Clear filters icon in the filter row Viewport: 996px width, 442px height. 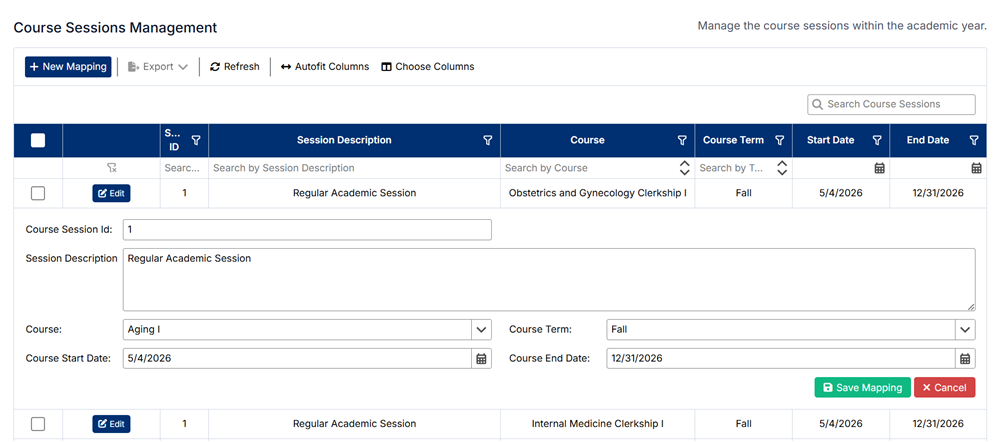point(112,168)
